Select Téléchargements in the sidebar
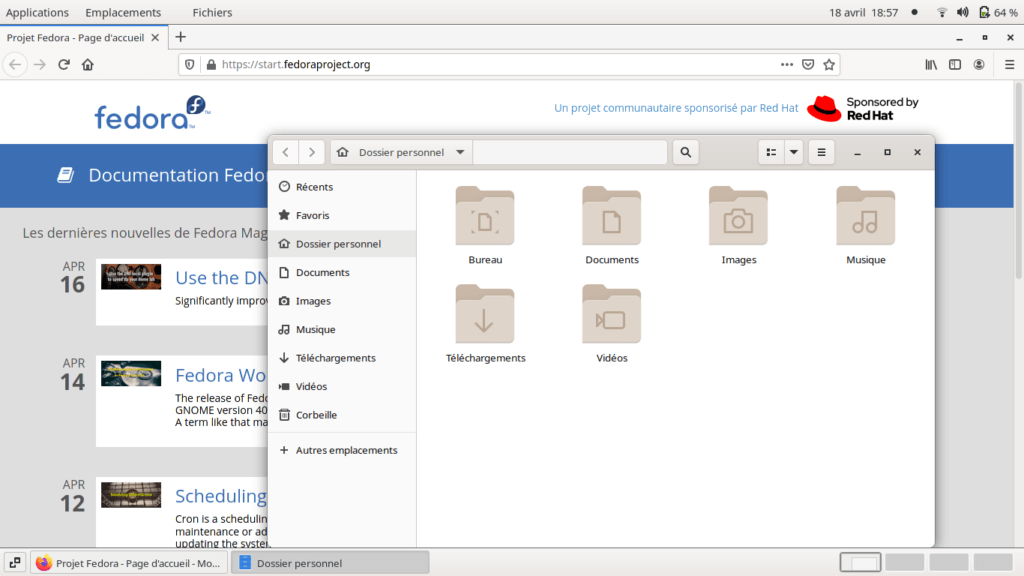This screenshot has height=576, width=1024. tap(342, 358)
